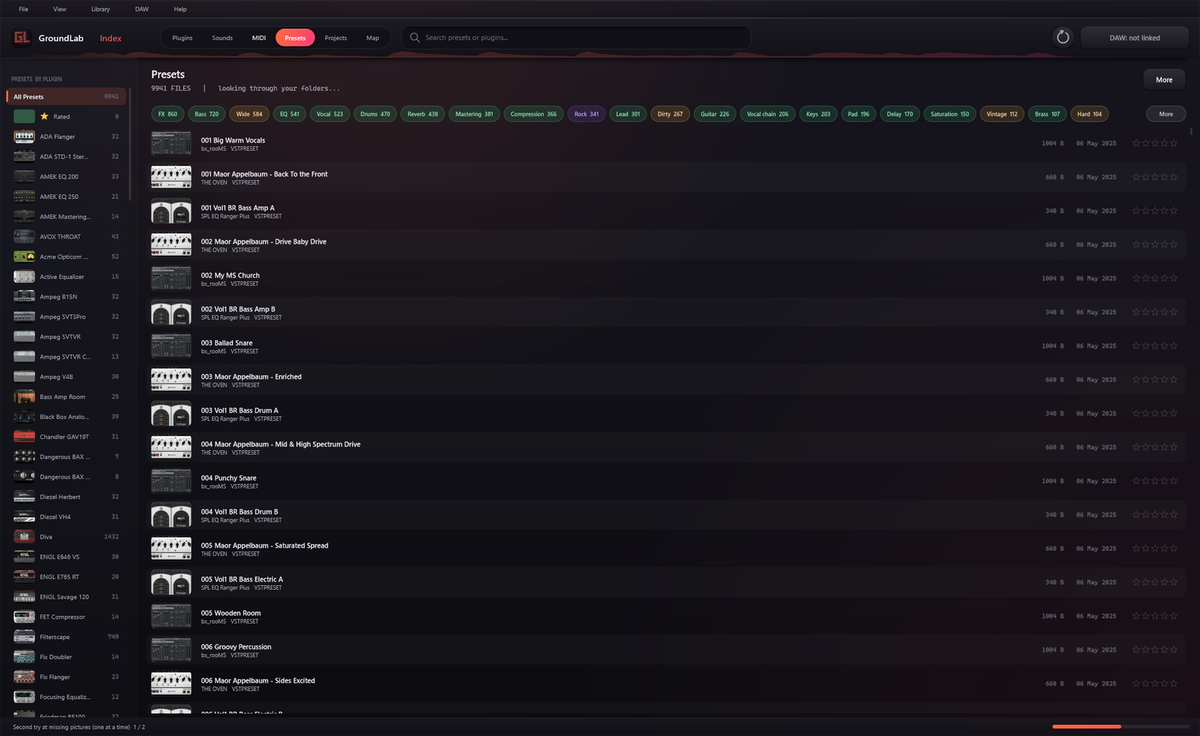
Task: Select the ADA Flanger plugin thumbnail in sidebar
Action: (25, 137)
